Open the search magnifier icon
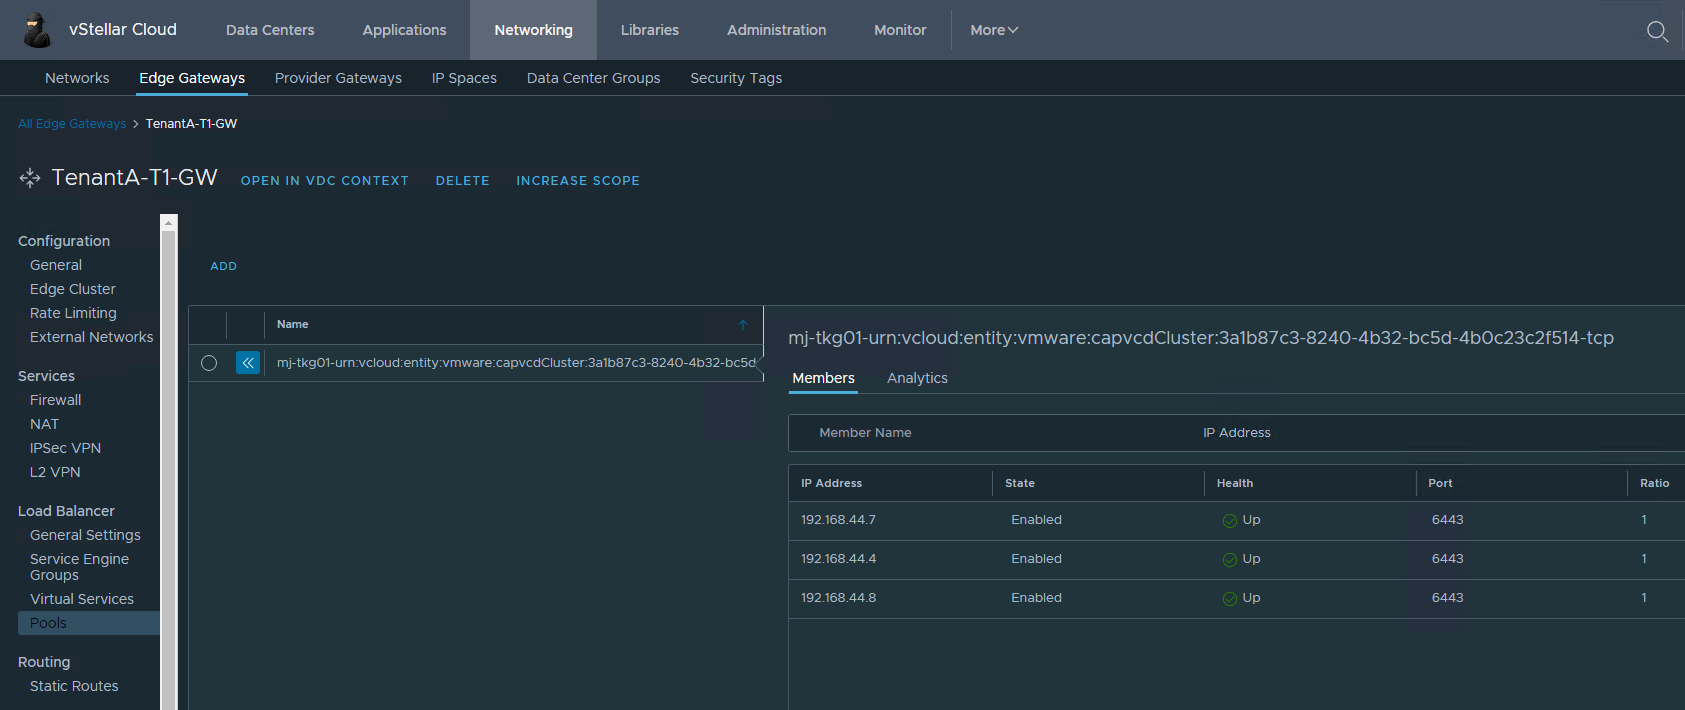Image resolution: width=1685 pixels, height=710 pixels. (x=1657, y=31)
